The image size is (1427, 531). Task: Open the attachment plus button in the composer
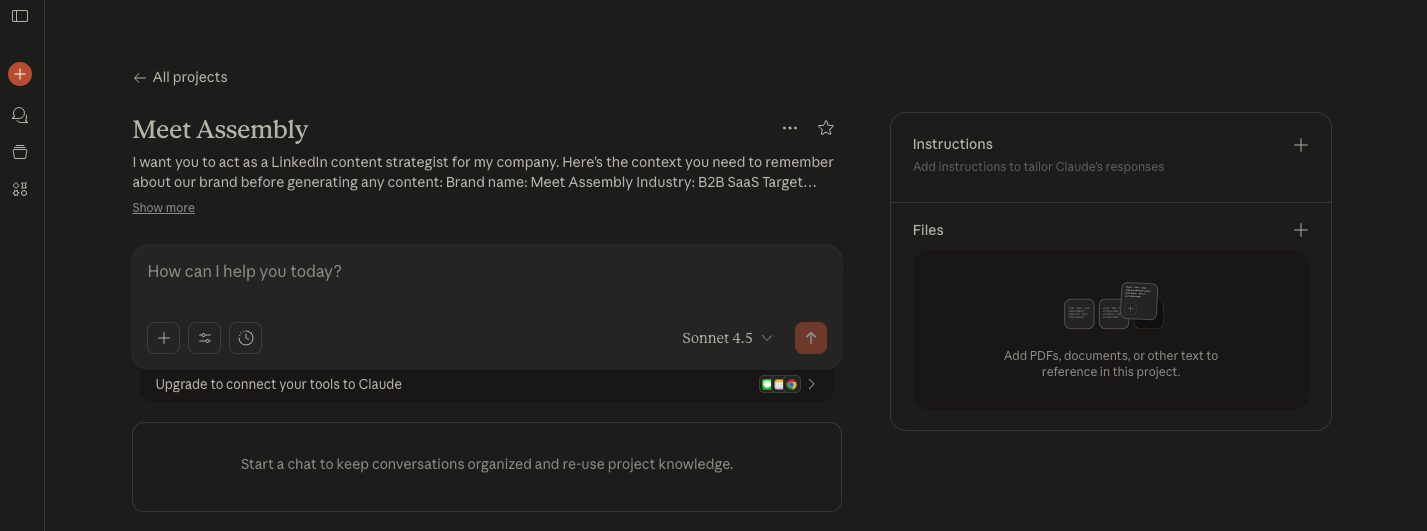[164, 338]
